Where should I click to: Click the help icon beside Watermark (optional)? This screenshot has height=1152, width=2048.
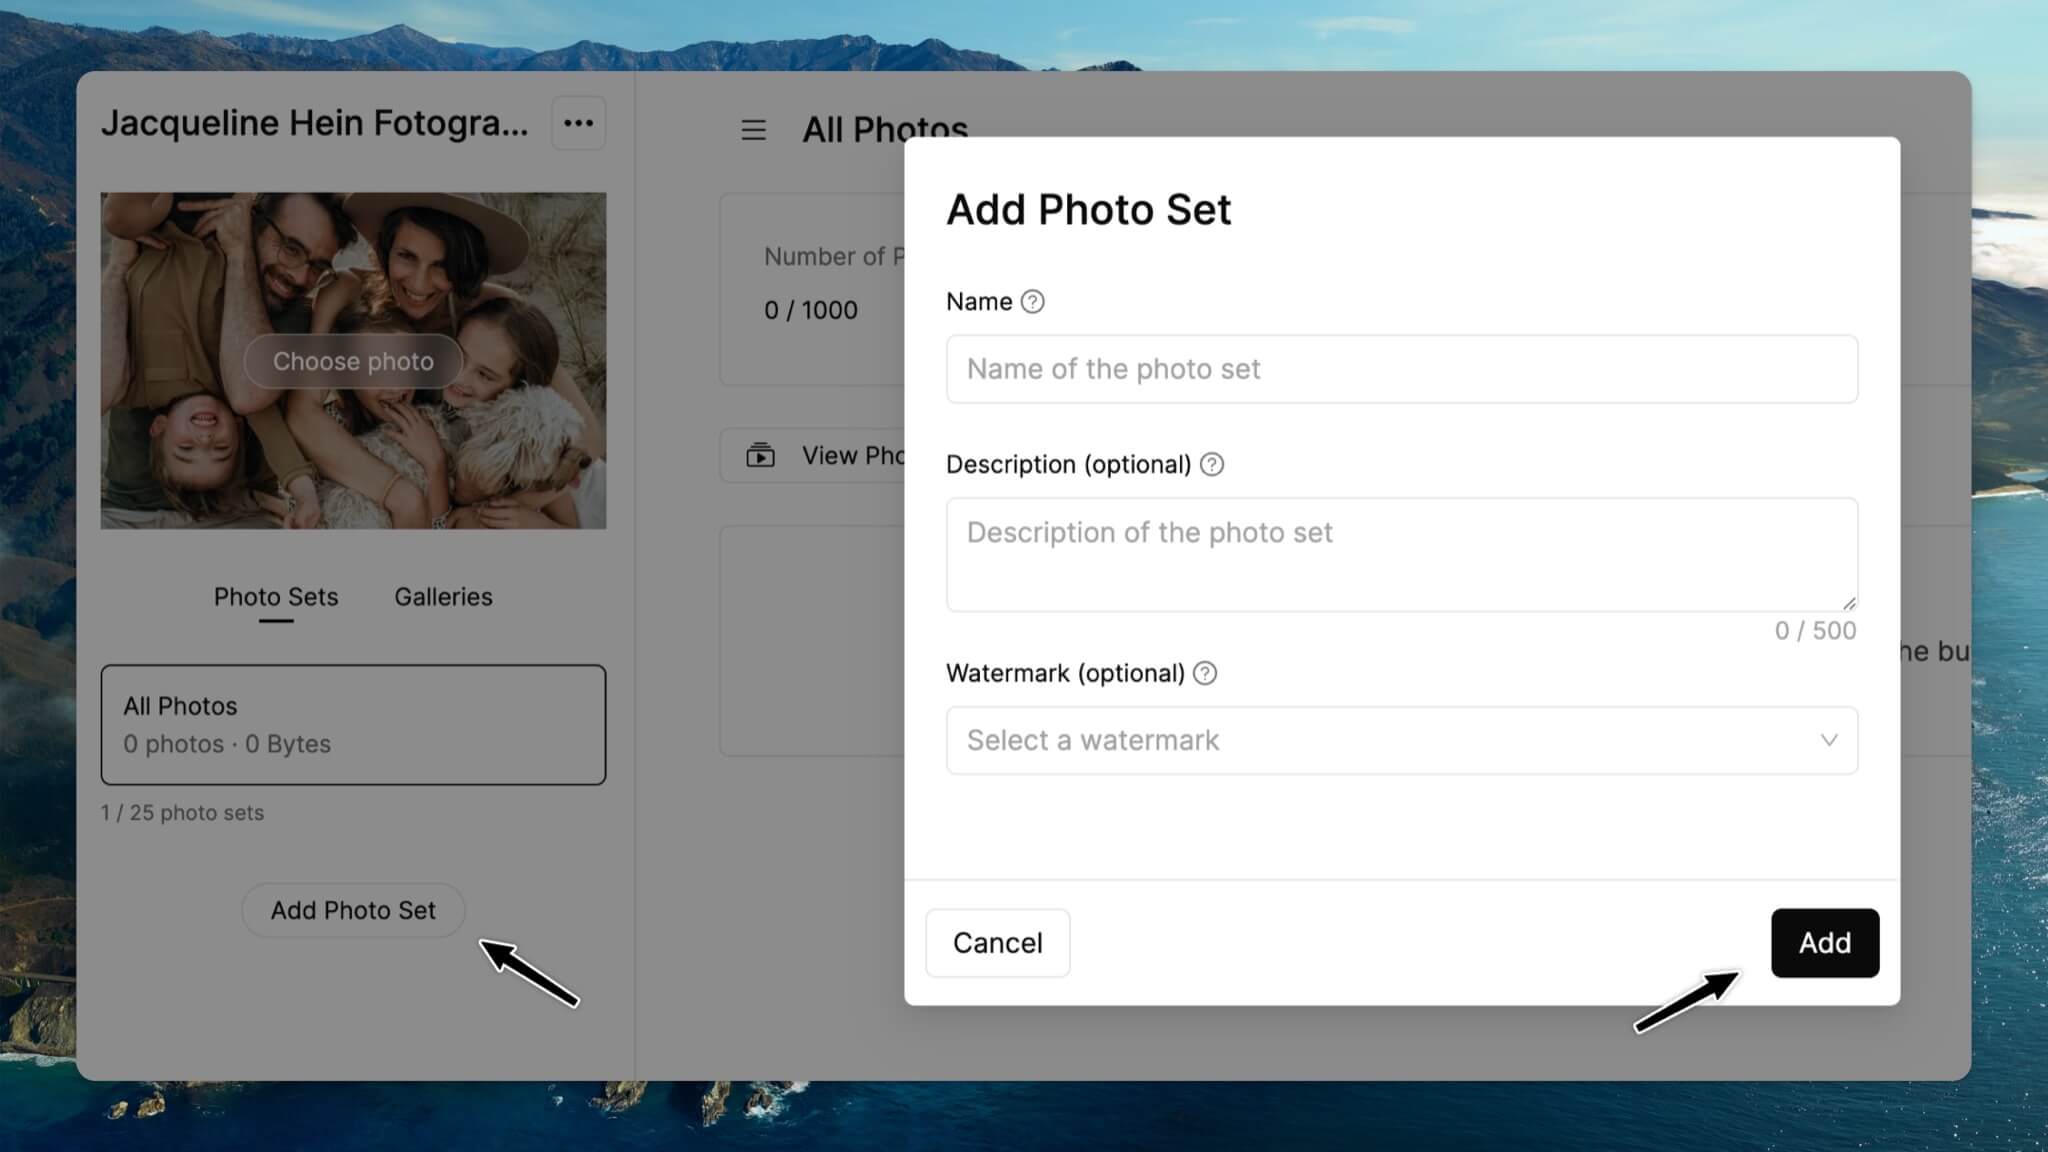click(1205, 673)
